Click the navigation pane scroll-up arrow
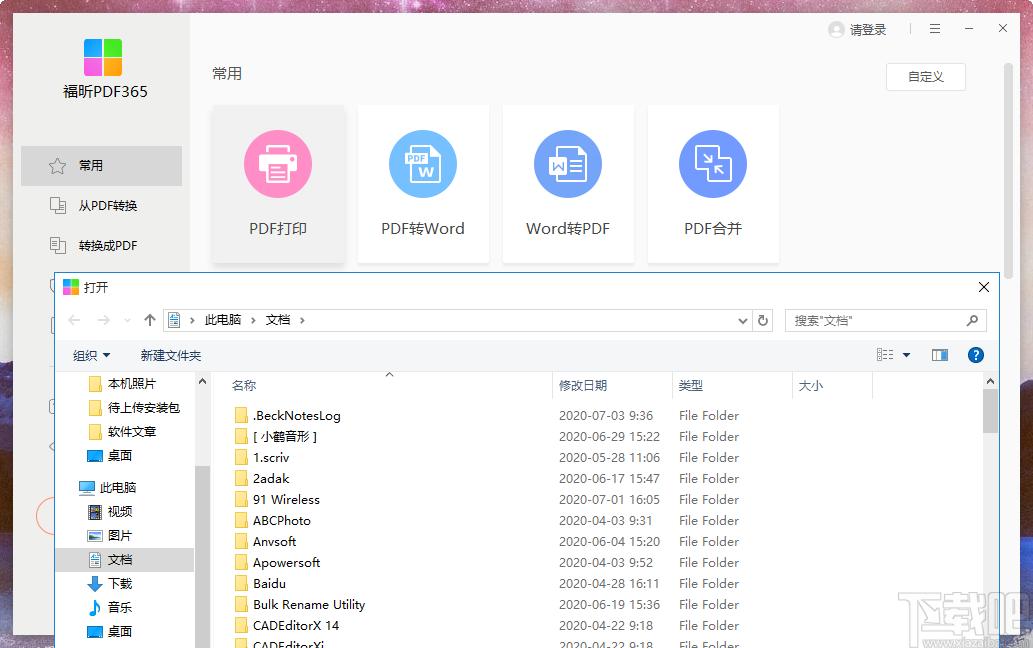Viewport: 1033px width, 648px height. [x=202, y=381]
